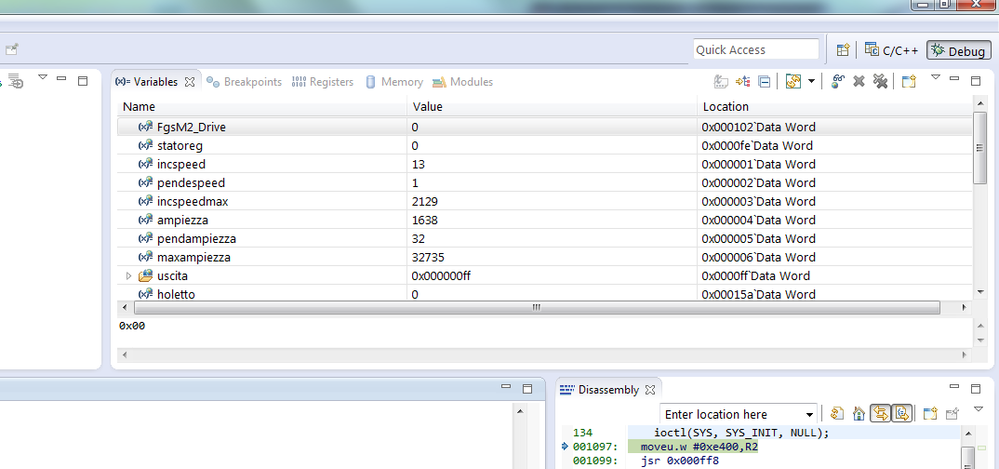Select the pendespeed variable row
The height and width of the screenshot is (469, 999).
click(545, 183)
